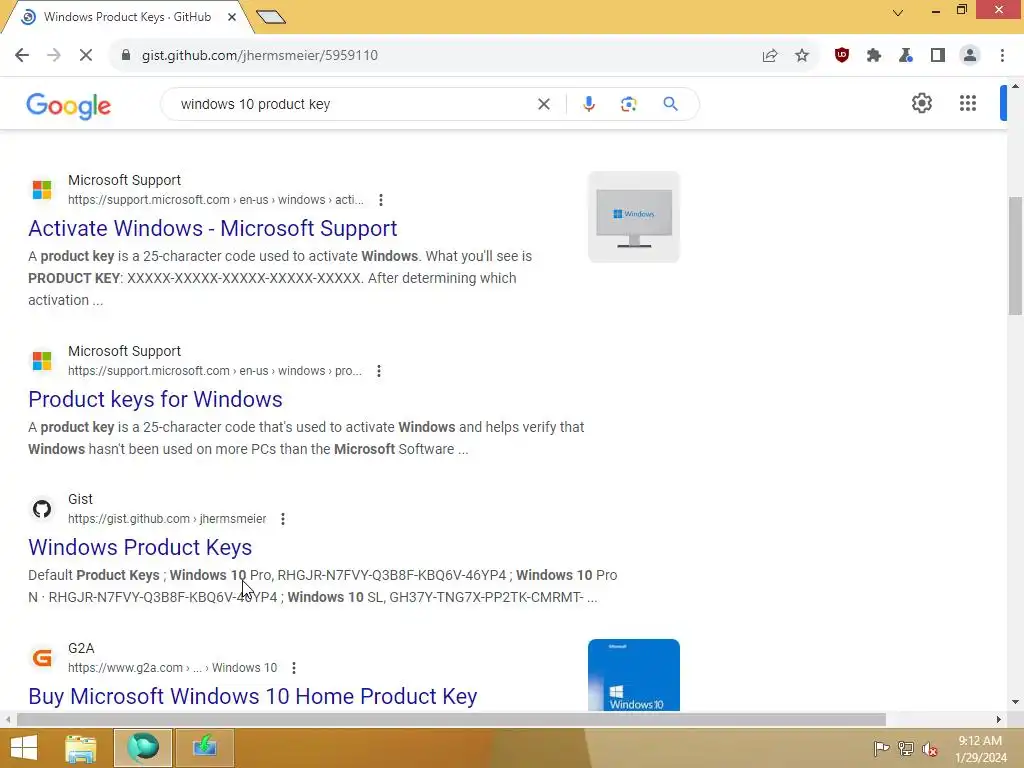
Task: Start a voice search with microphone
Action: (x=588, y=104)
